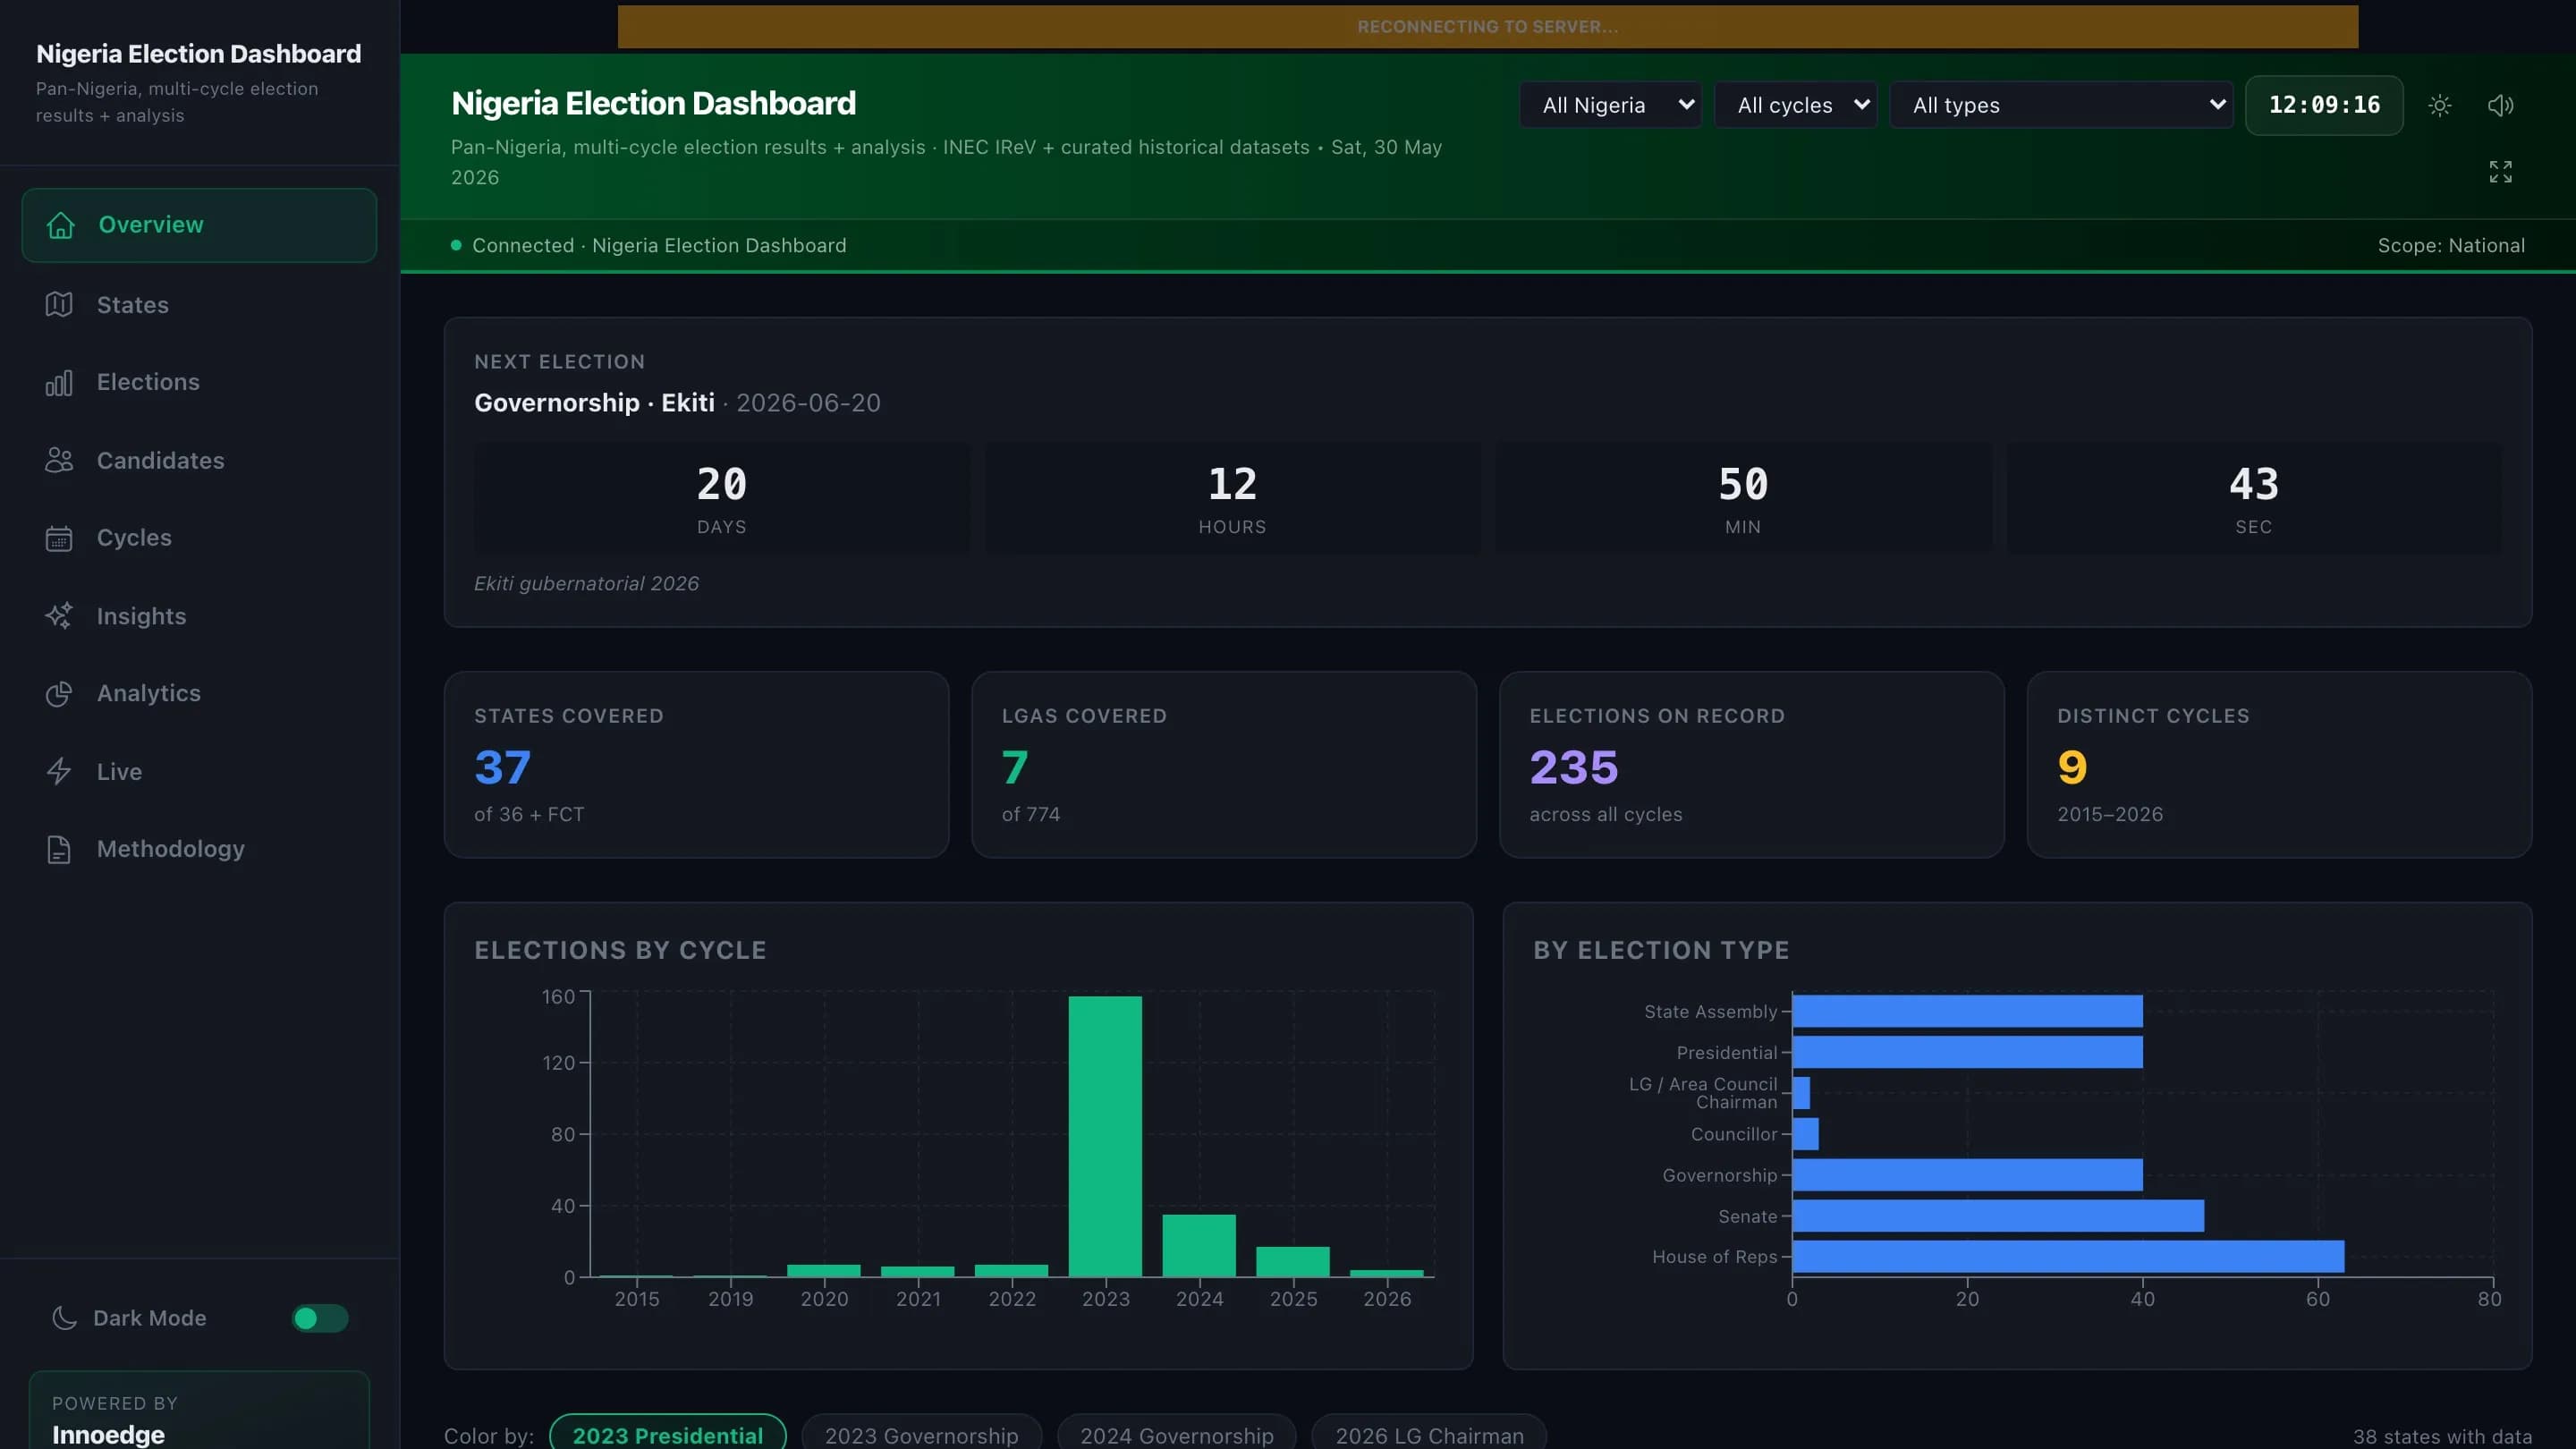Screen dimensions: 2576x1449
Task: Click the 50 Min countdown tile
Action: pos(1743,498)
